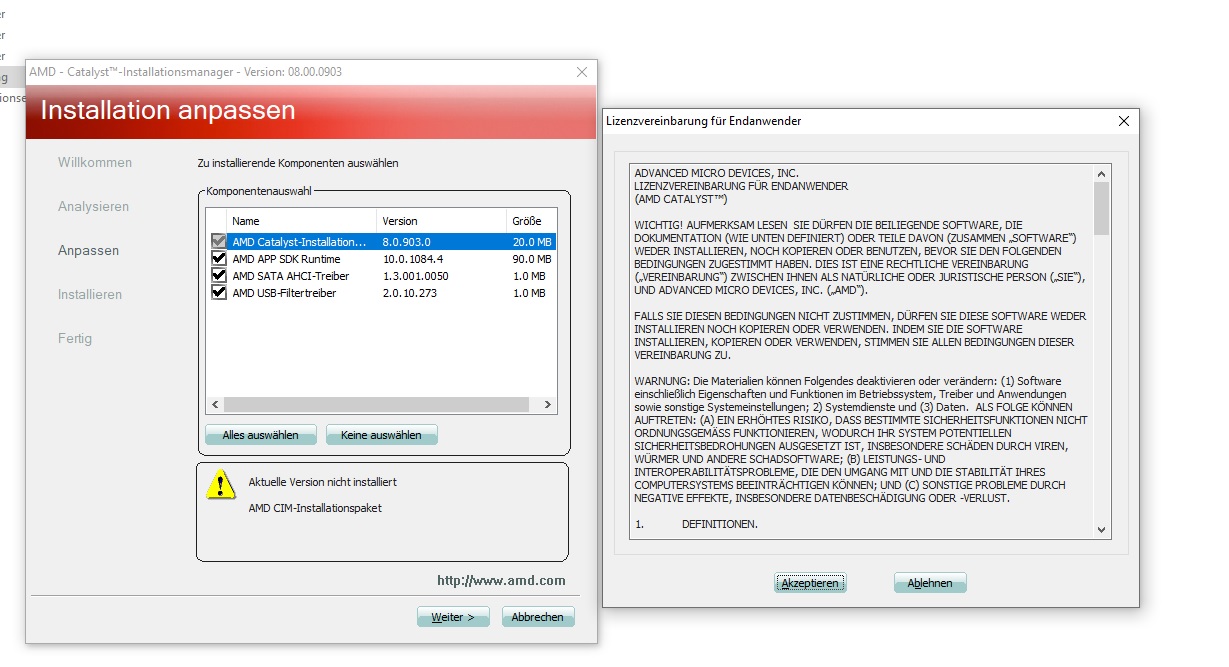Viewport: 1229px width, 667px height.
Task: Click version 2.0.10.273 cell
Action: click(x=409, y=293)
